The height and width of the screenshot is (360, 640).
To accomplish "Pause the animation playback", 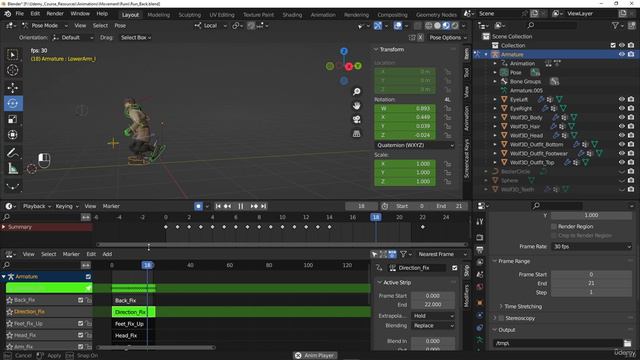I will pyautogui.click(x=241, y=206).
